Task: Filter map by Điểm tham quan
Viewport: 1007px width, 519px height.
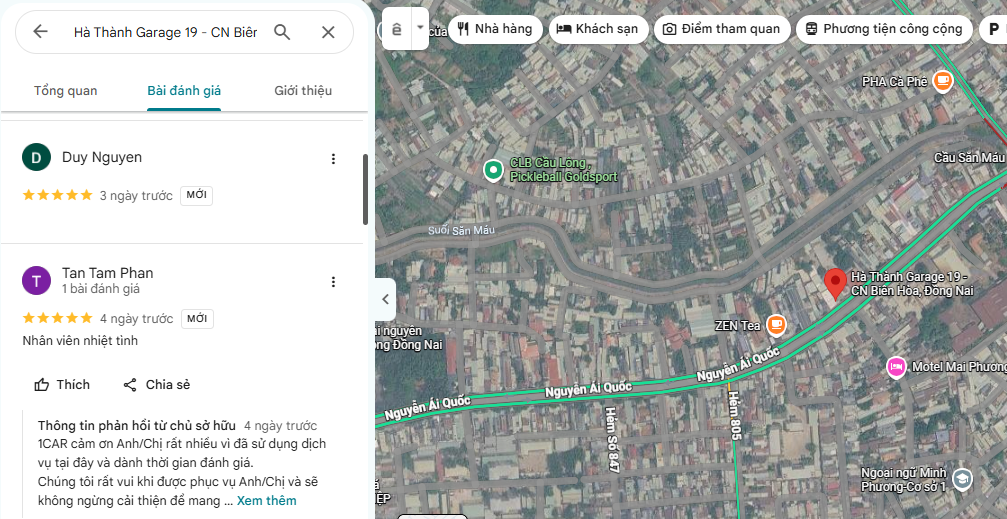Action: point(722,29)
